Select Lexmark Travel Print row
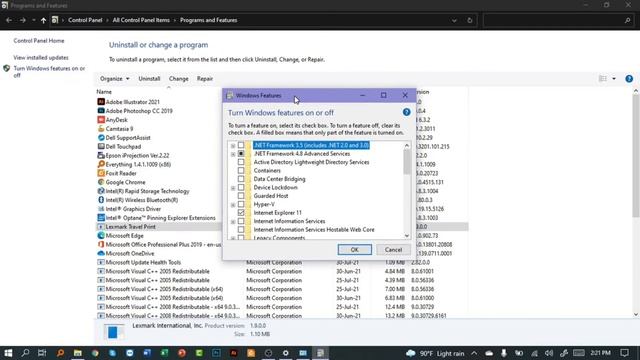 pos(282,227)
